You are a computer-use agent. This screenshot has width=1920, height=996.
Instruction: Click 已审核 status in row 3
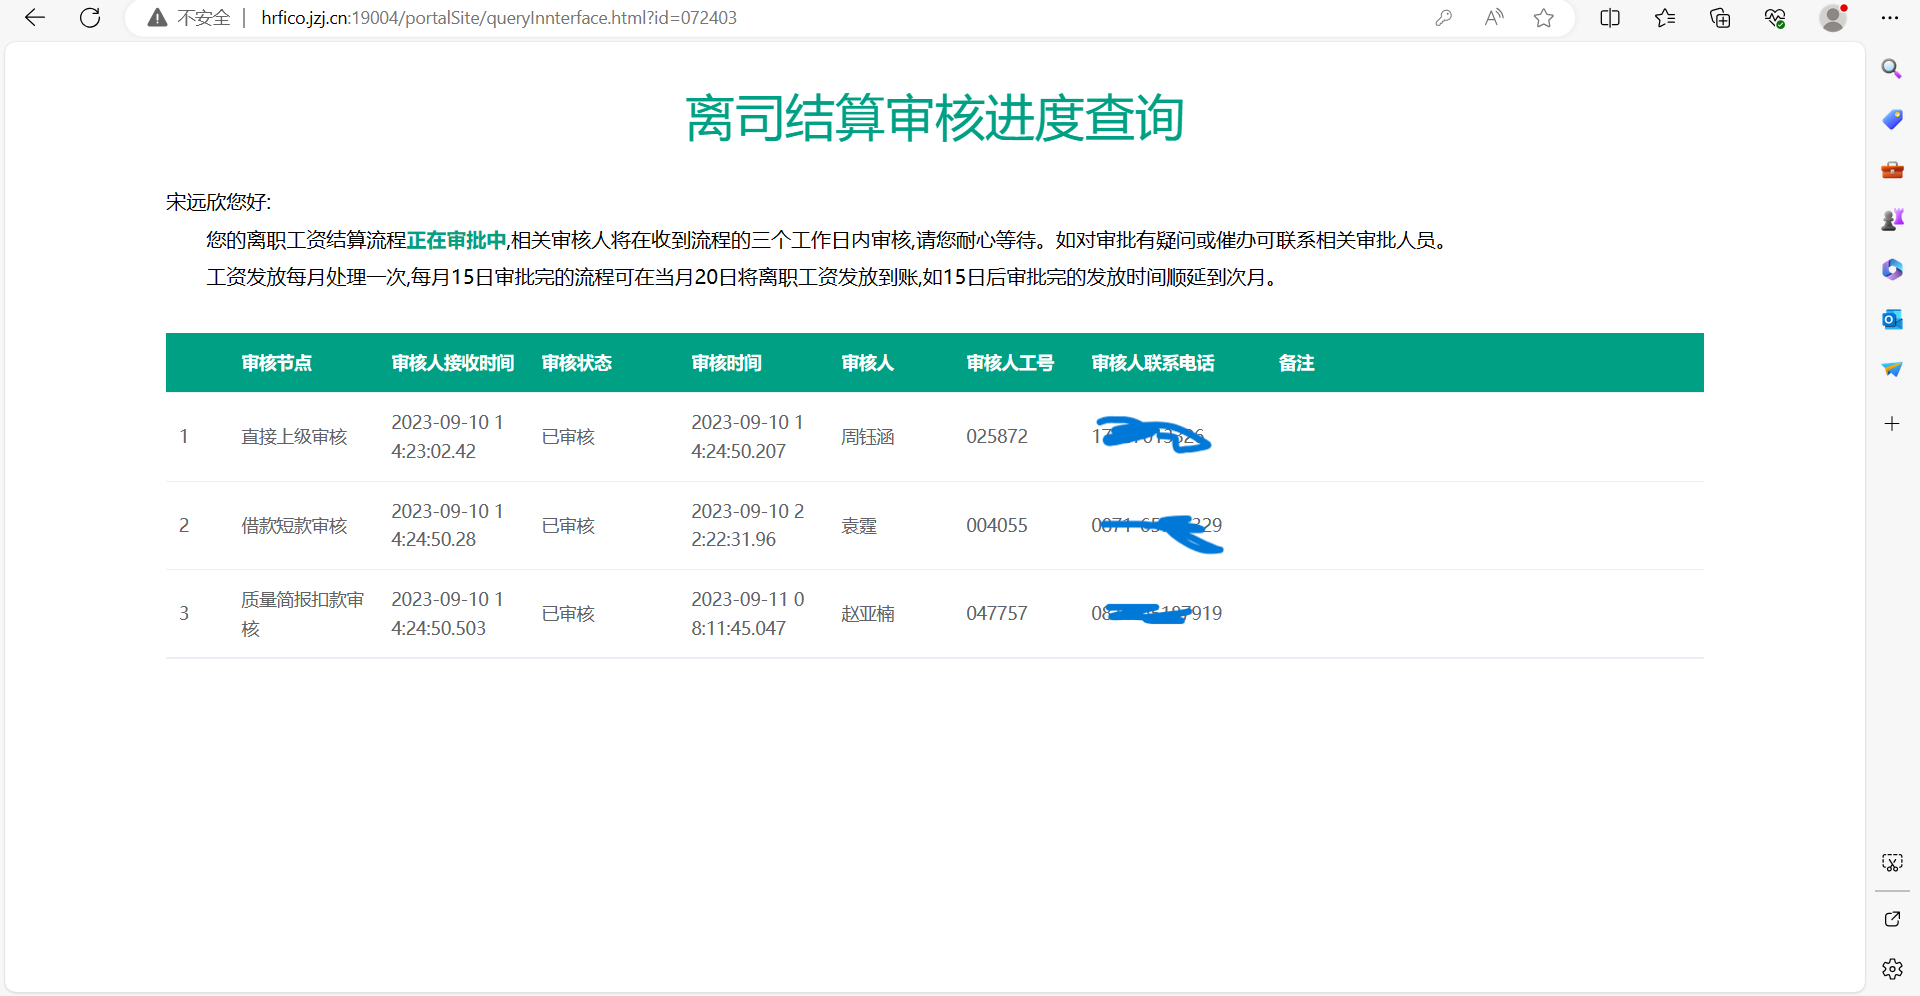[x=568, y=614]
